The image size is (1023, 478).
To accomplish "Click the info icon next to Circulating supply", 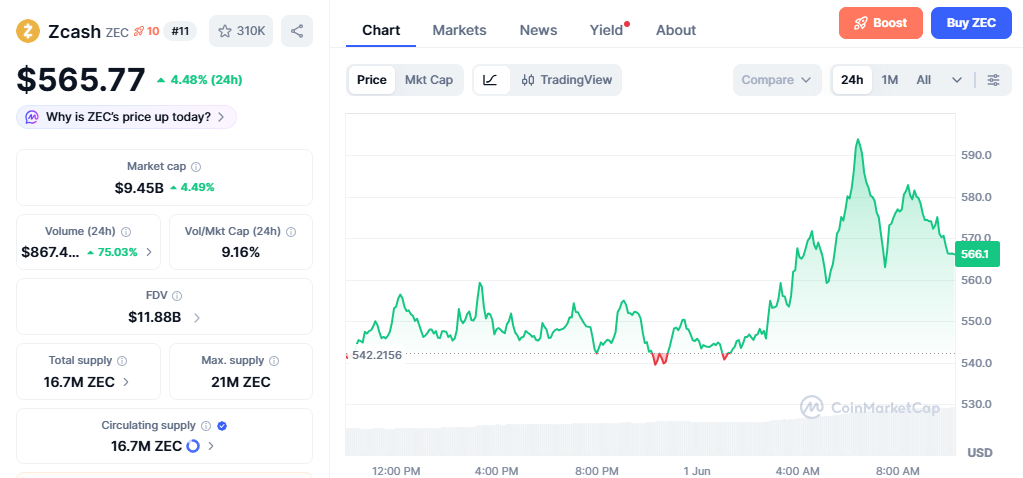I will click(206, 426).
